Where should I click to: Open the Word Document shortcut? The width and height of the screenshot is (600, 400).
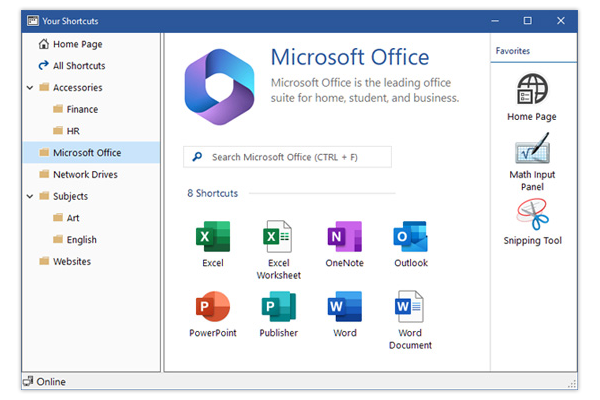[x=409, y=306]
